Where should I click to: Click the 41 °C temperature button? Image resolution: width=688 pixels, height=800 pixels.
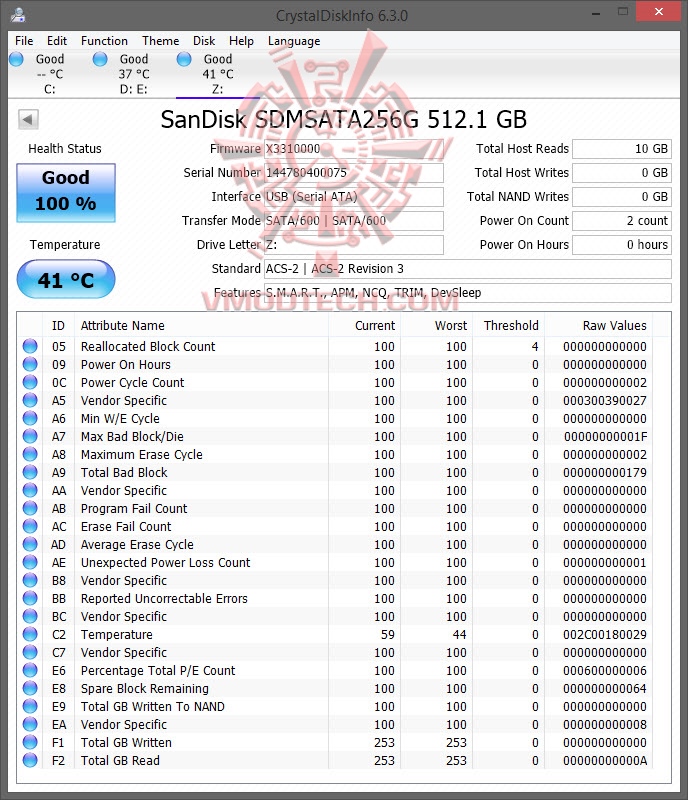click(x=66, y=279)
